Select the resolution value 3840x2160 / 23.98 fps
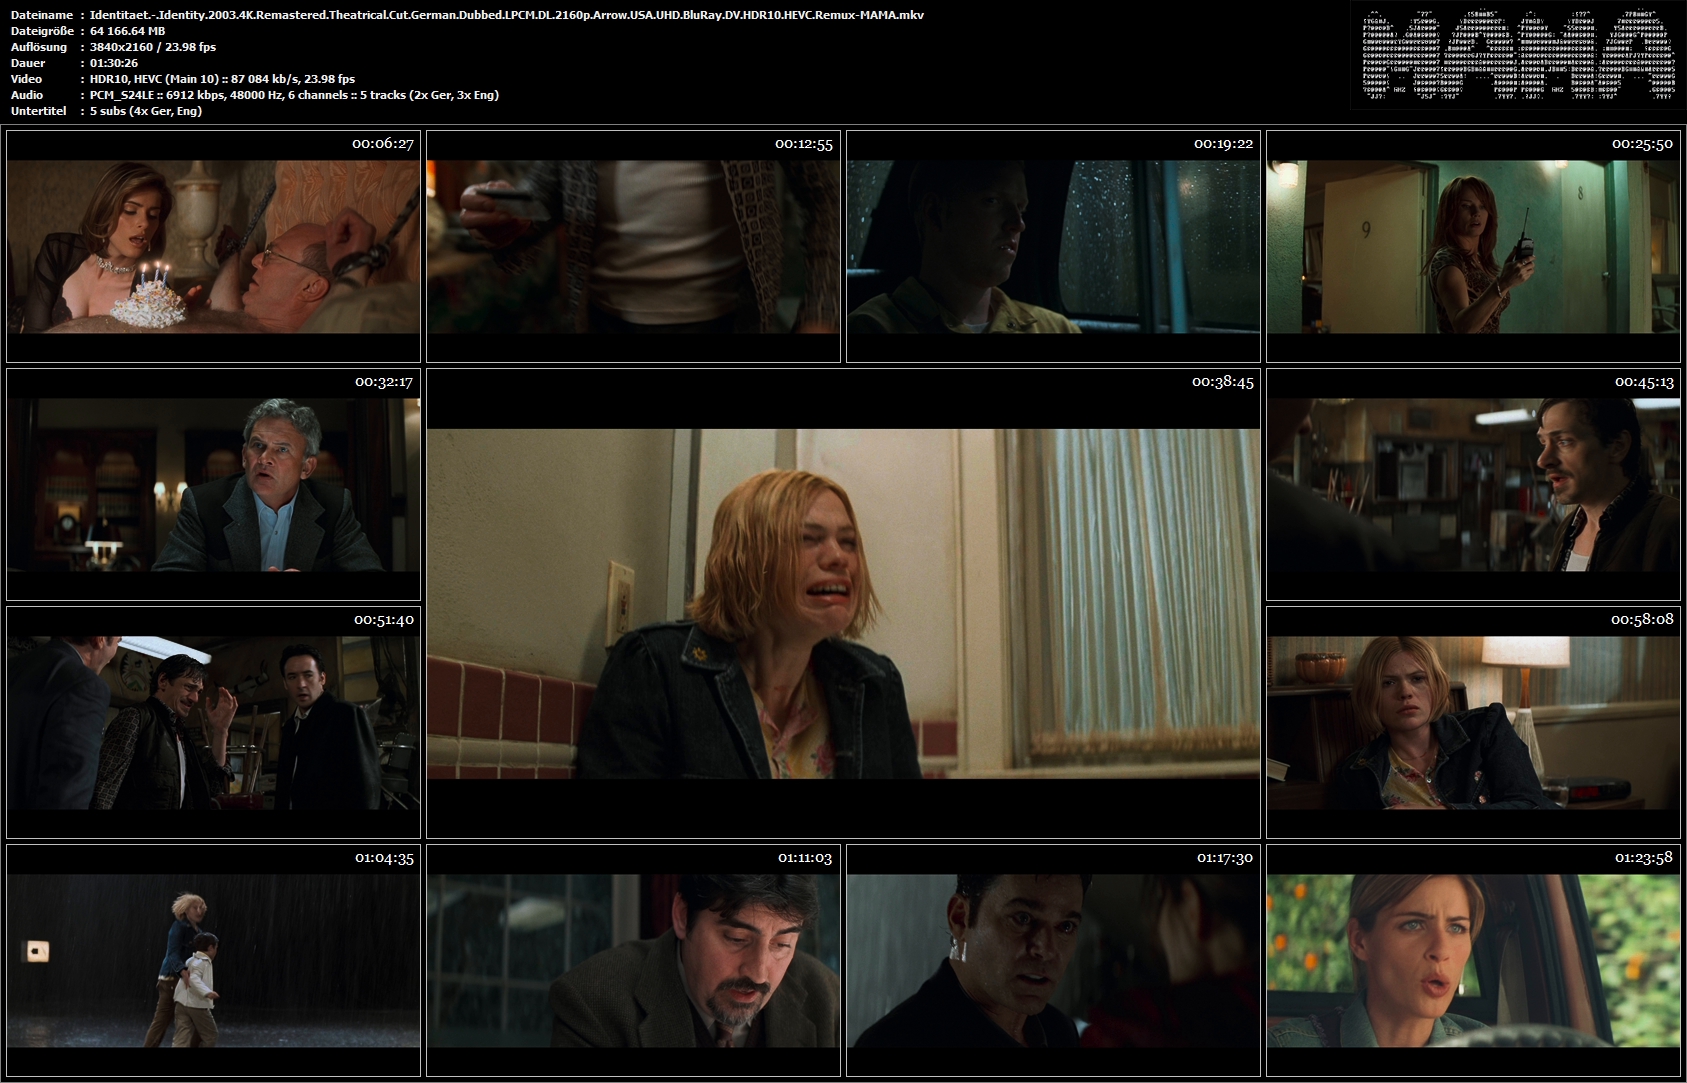Screen dimensions: 1687x1083 [153, 47]
